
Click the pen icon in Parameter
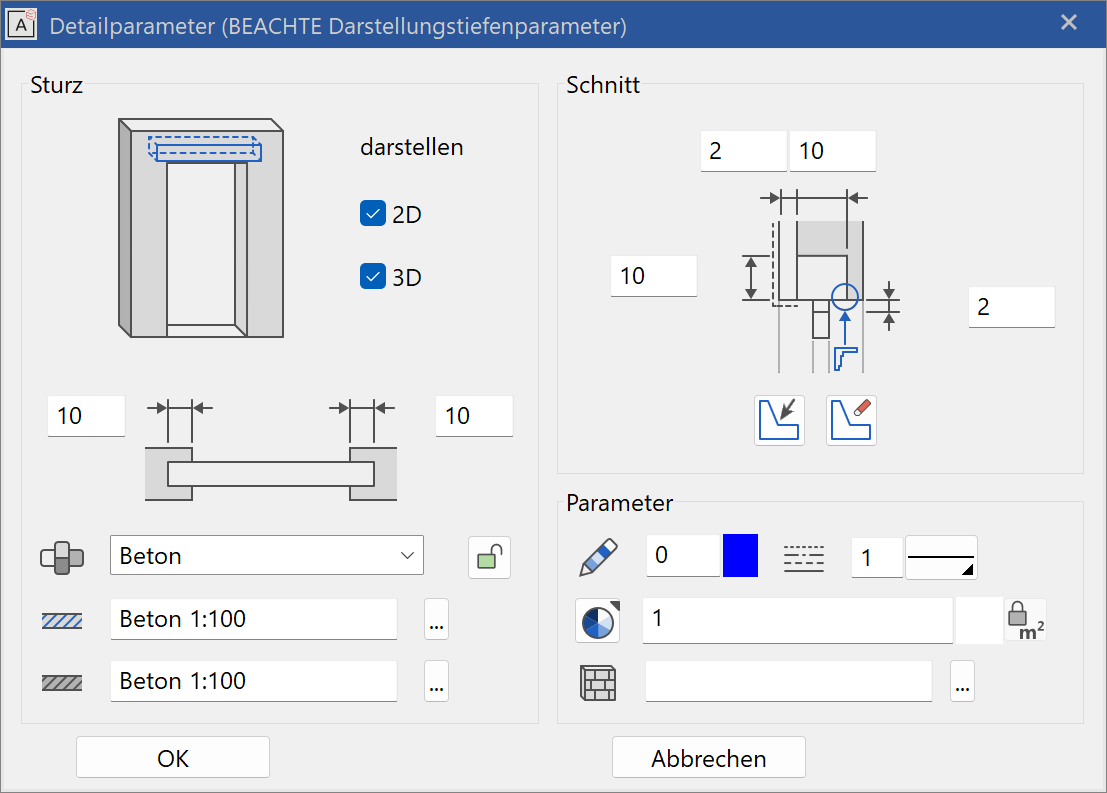pos(599,557)
